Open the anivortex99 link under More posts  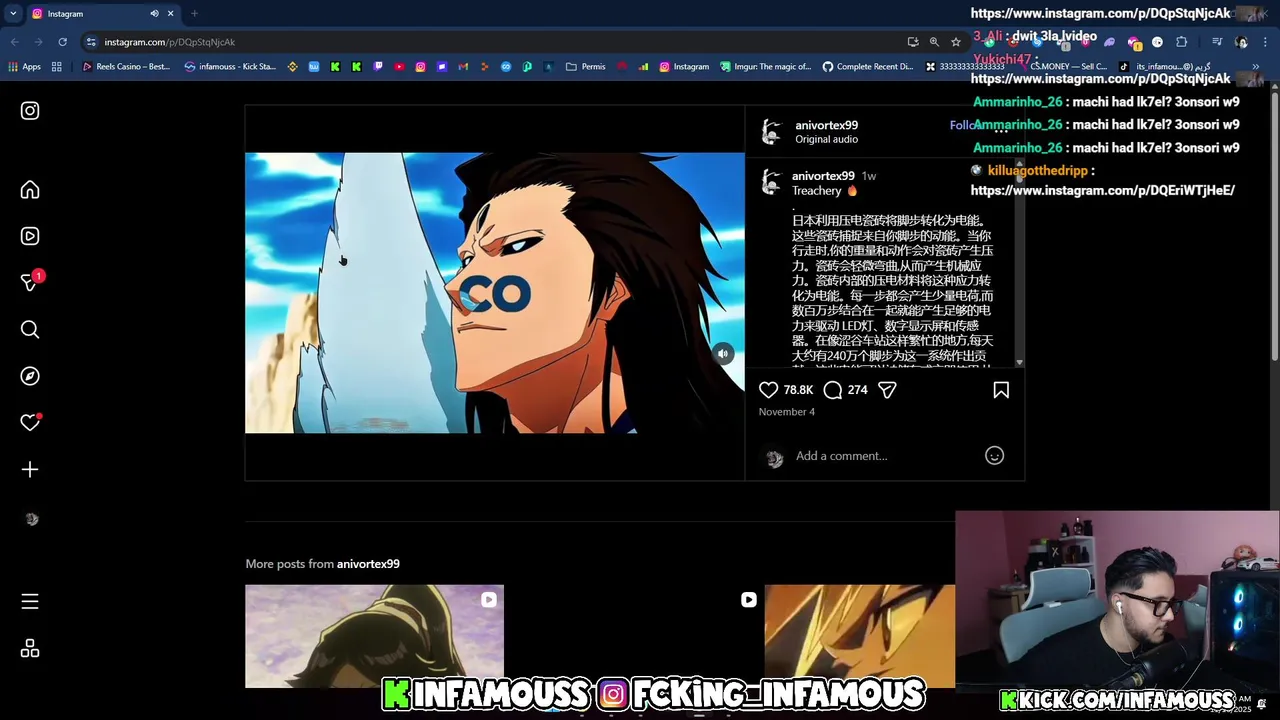coord(368,564)
